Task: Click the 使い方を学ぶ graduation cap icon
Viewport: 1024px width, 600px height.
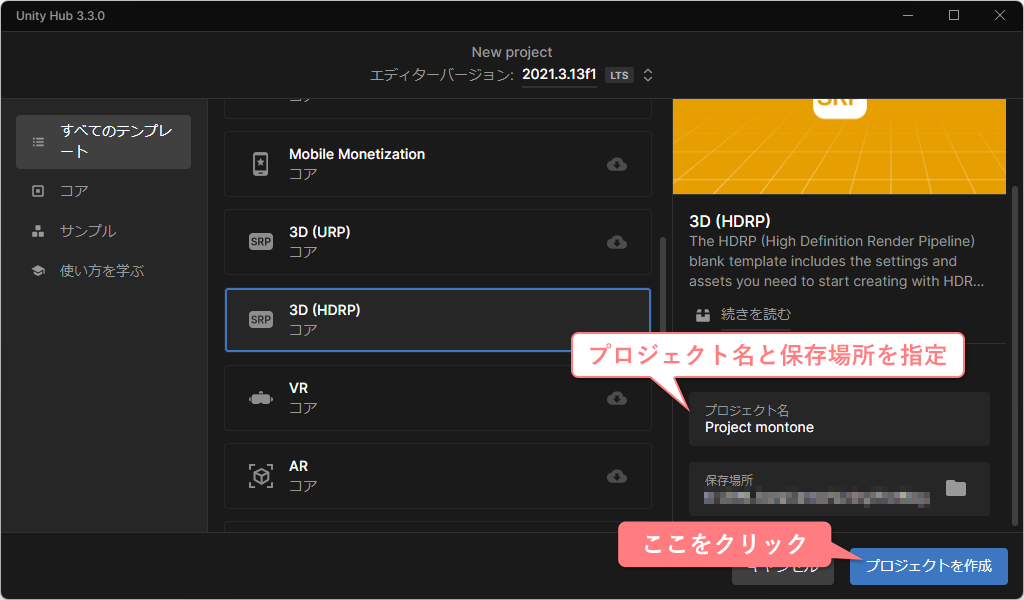Action: [38, 270]
